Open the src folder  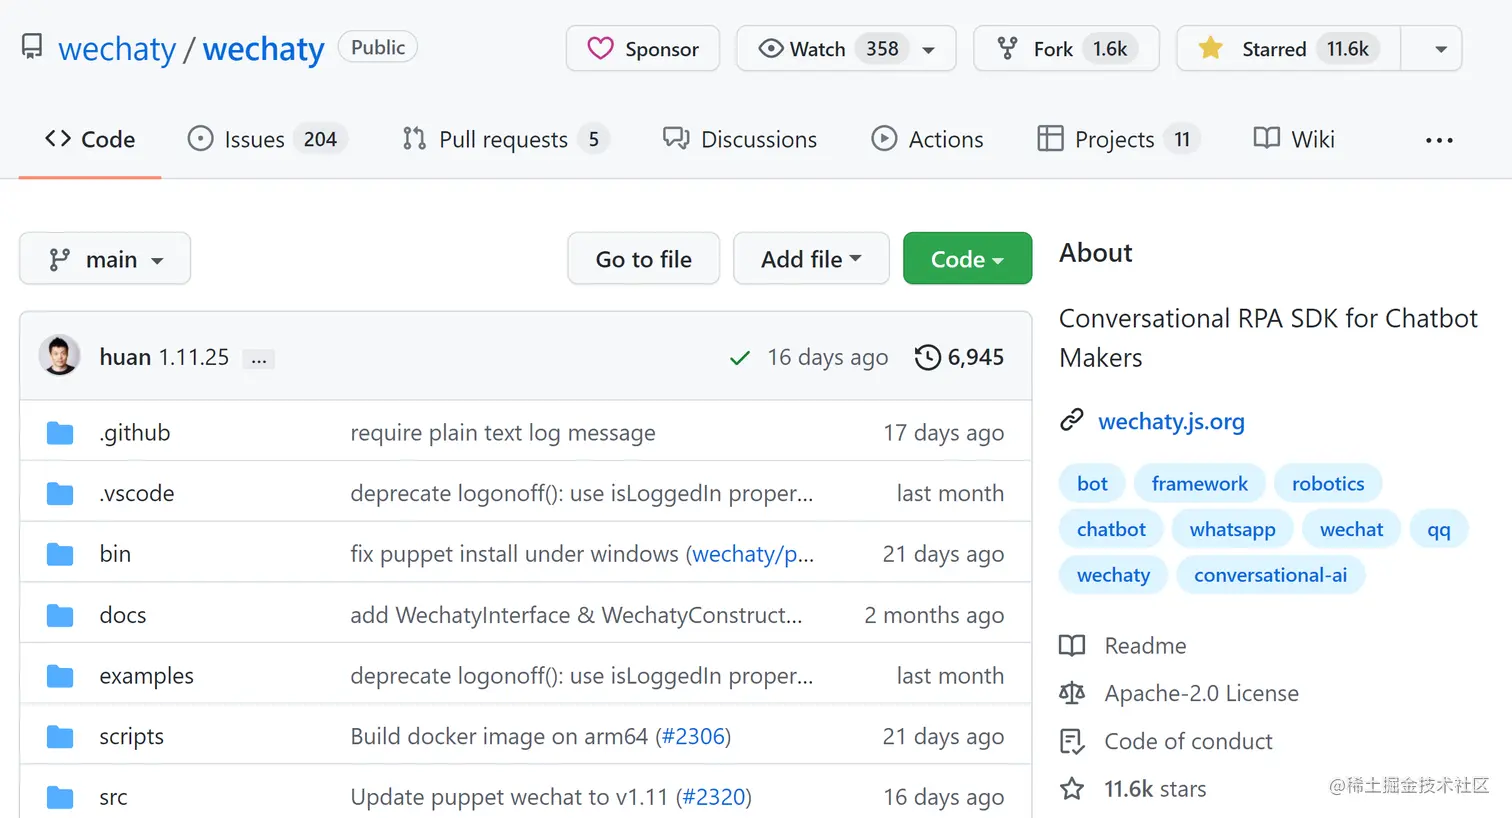tap(113, 797)
